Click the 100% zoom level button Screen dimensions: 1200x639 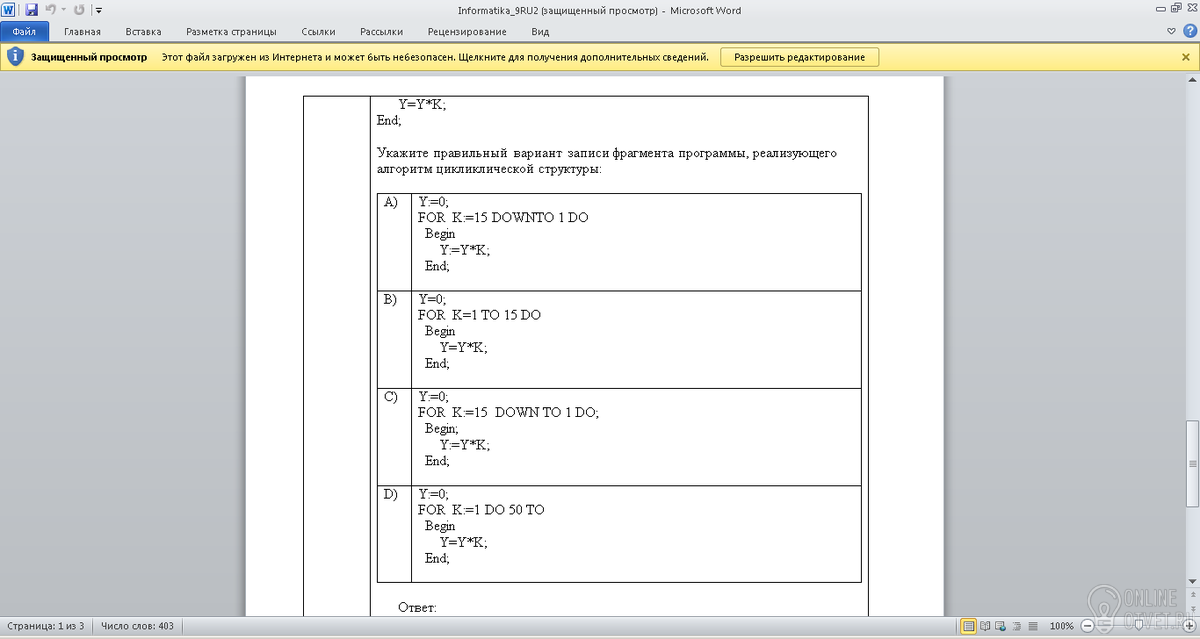click(1062, 626)
